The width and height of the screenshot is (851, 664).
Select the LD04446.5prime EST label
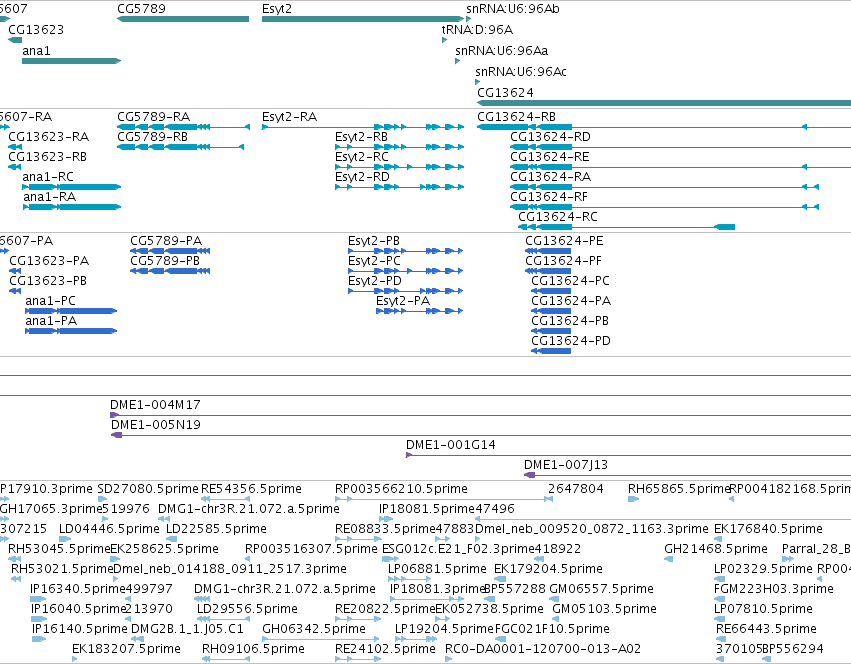109,529
